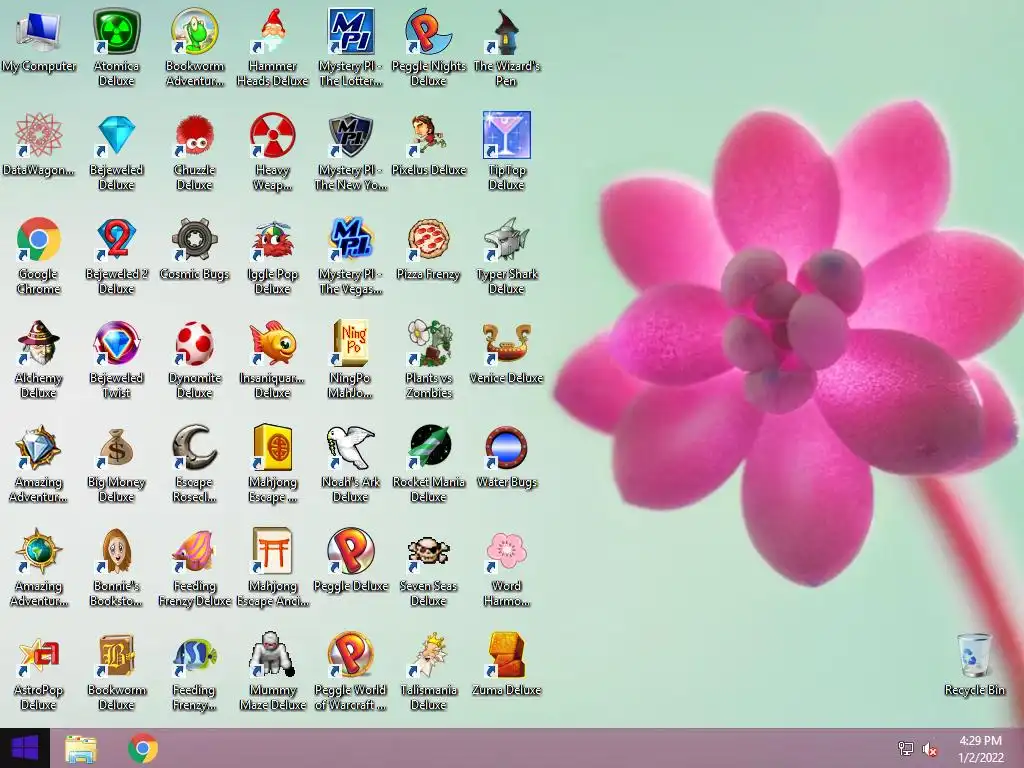Select the Zuma Deluxe stone icon
Viewport: 1024px width, 768px height.
[507, 655]
